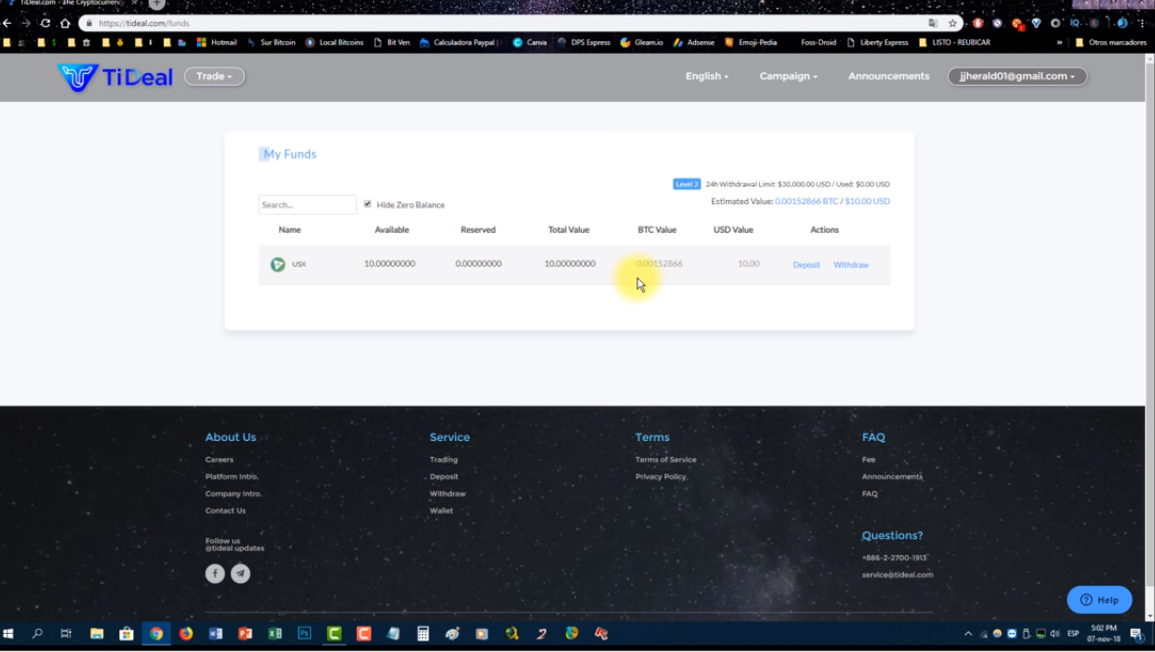Open the Contact Us footer link
This screenshot has width=1155, height=652.
[x=225, y=511]
